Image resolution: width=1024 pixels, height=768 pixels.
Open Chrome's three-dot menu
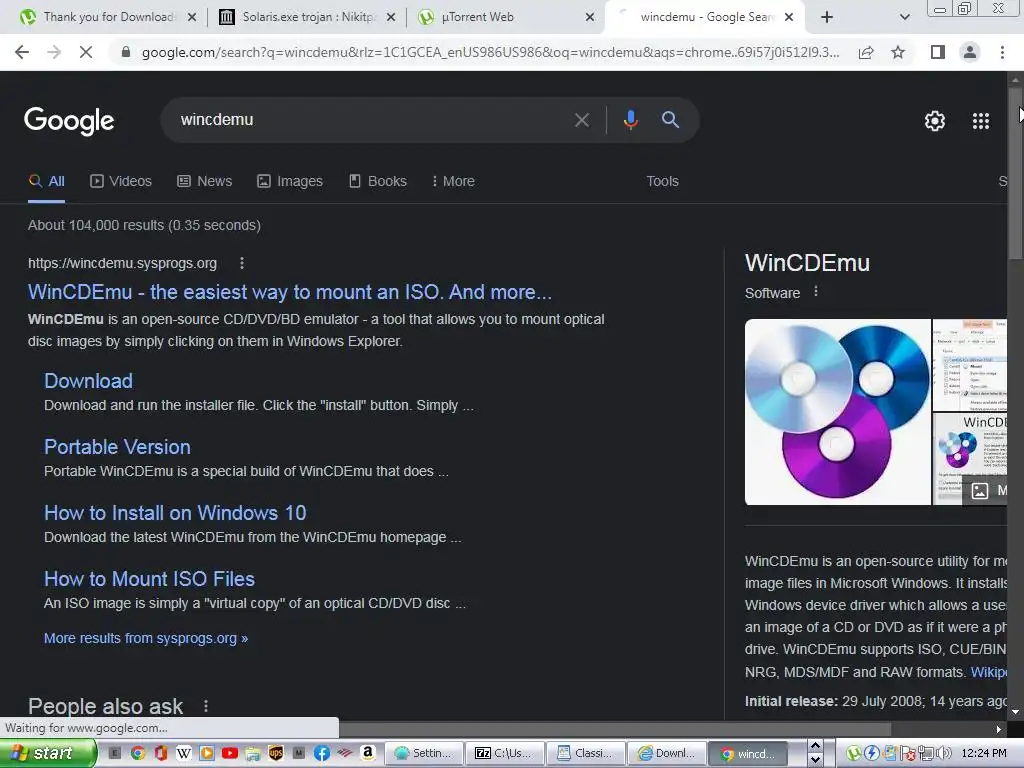[1002, 52]
